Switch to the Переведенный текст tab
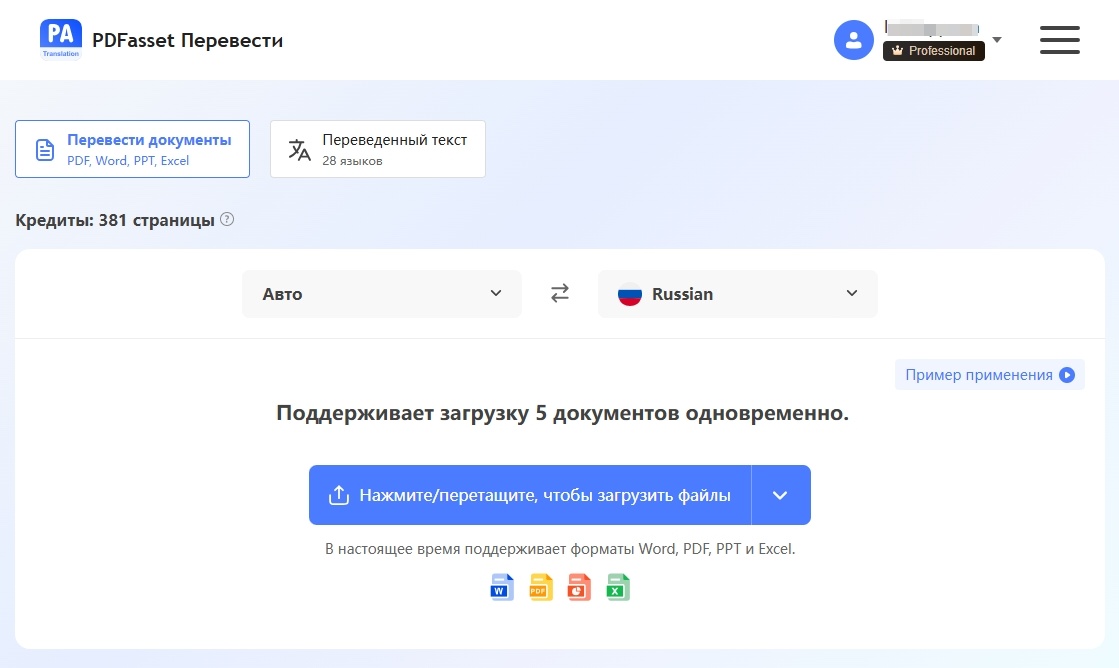1119x668 pixels. [377, 148]
